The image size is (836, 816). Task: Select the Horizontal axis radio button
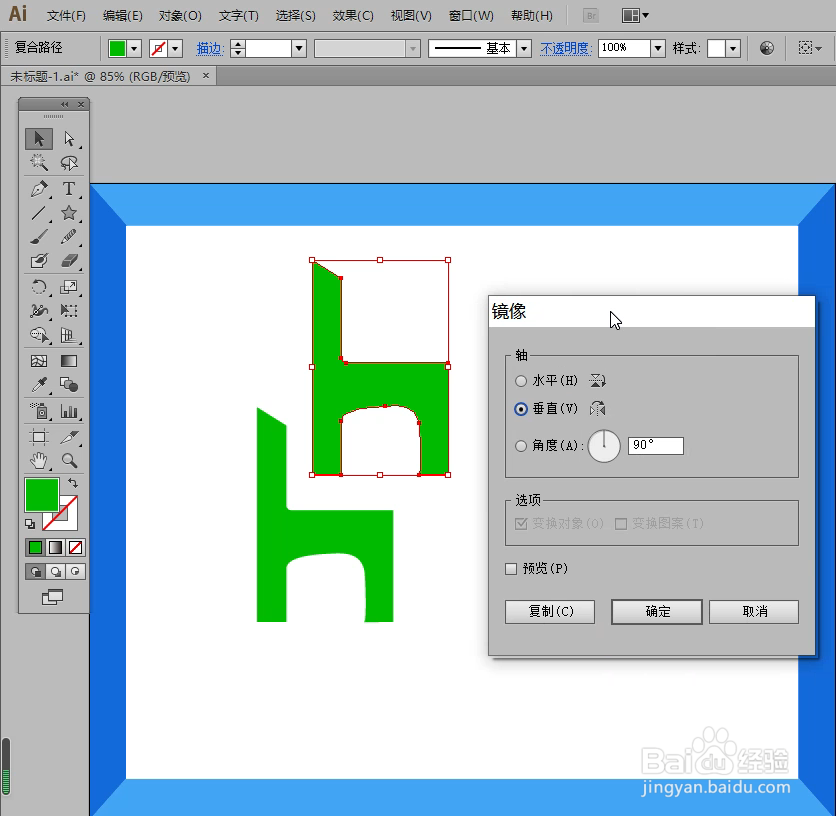coord(521,380)
